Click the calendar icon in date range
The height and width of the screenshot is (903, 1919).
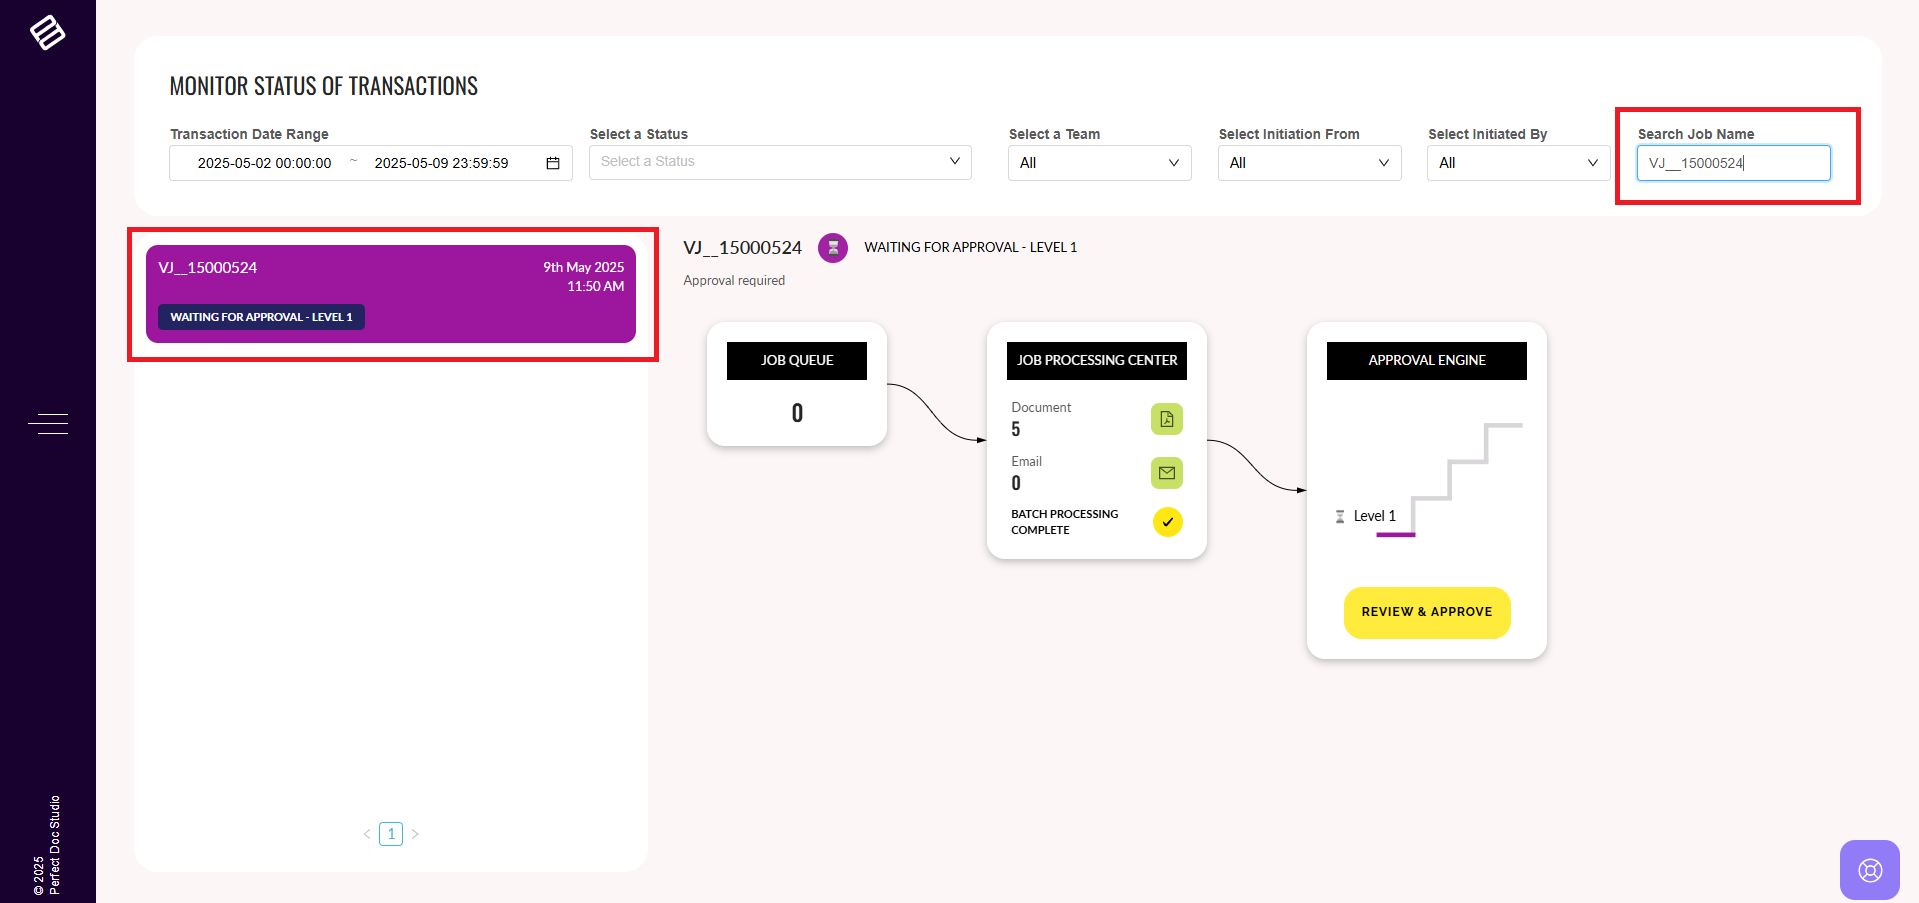[552, 163]
